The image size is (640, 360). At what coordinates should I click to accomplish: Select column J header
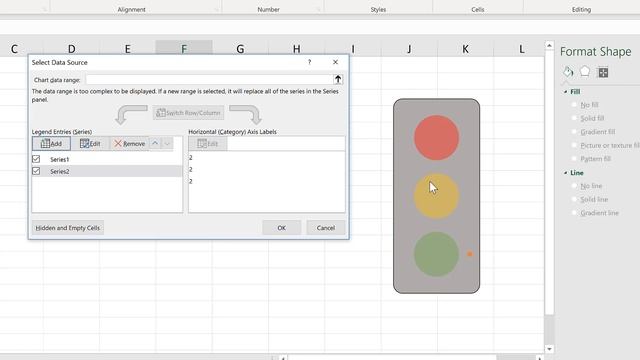(409, 49)
